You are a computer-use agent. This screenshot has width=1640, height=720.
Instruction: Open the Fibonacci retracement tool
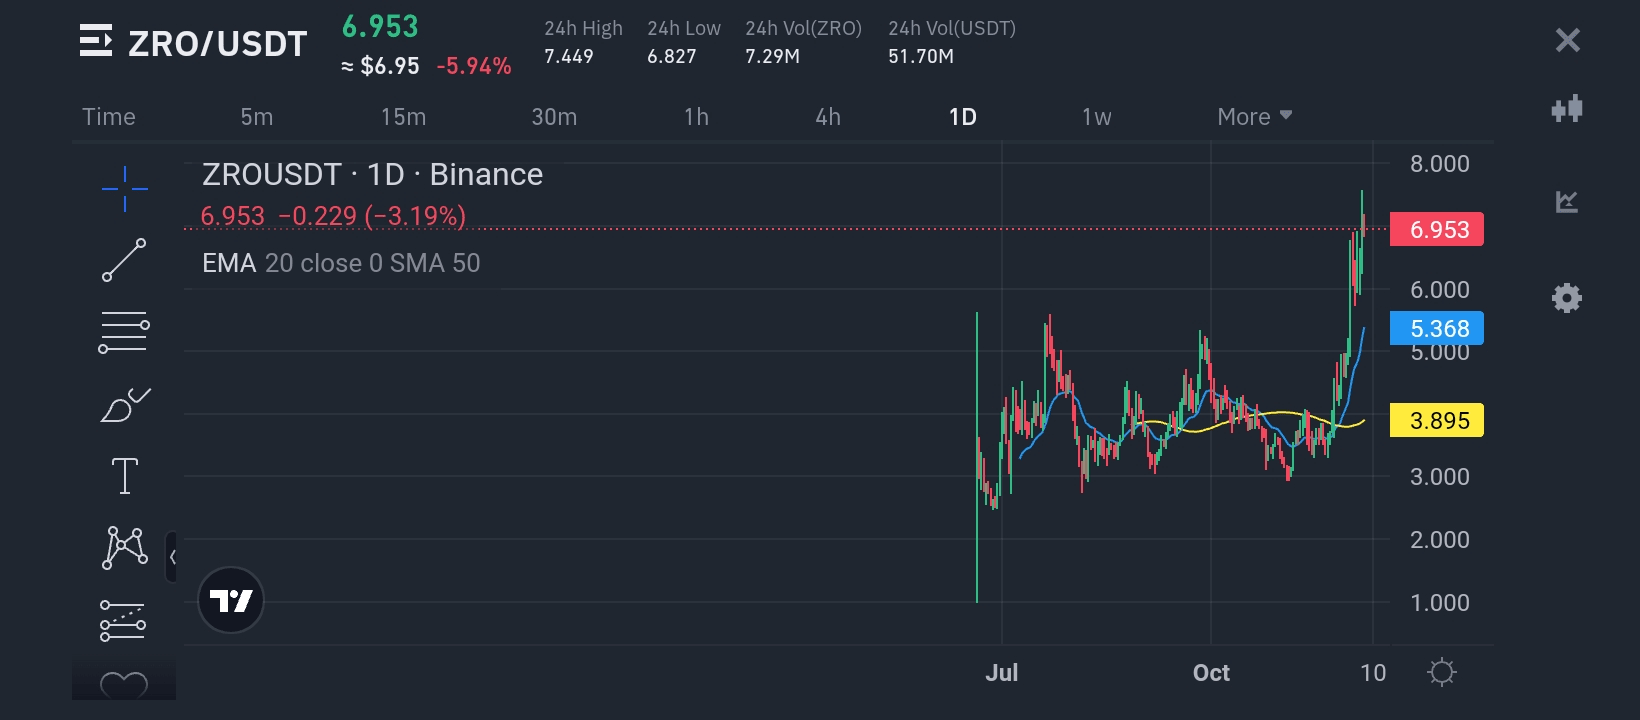[x=124, y=333]
